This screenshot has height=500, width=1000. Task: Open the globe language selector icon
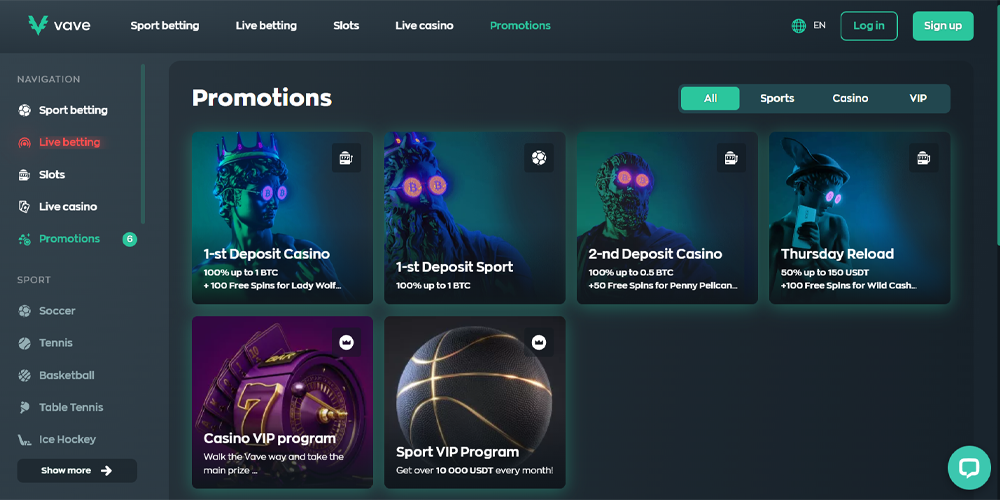[x=798, y=26]
